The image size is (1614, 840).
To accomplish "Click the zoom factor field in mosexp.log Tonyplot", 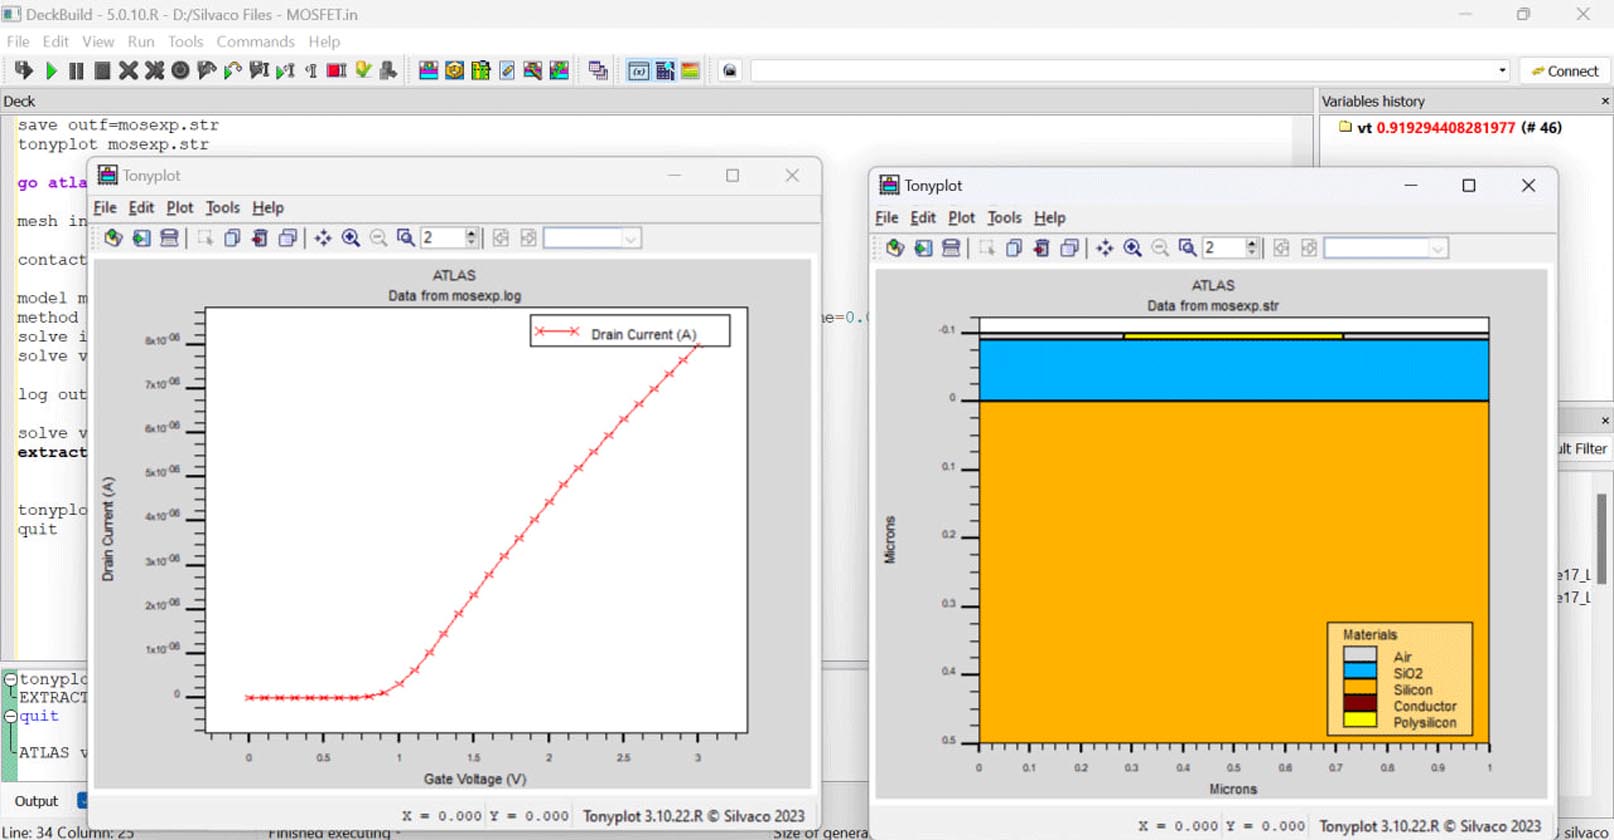I will [x=441, y=238].
